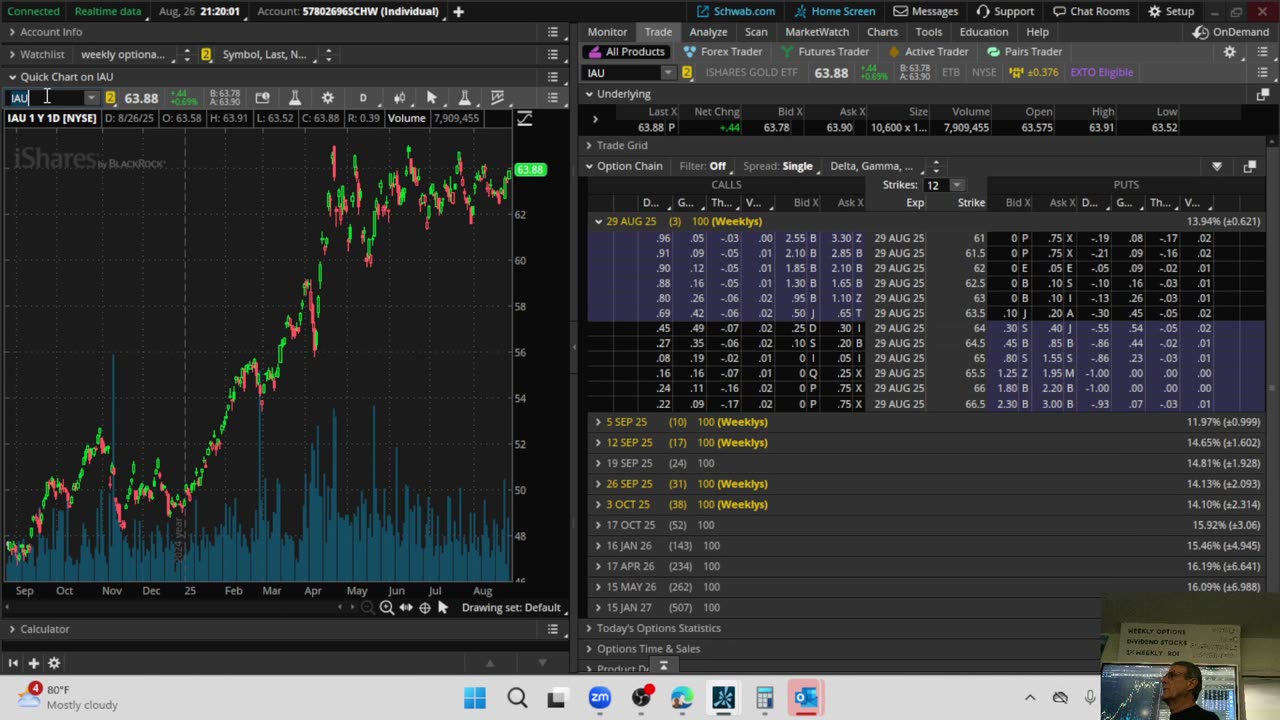Select the chart bottom pointer cursor icon
Image resolution: width=1280 pixels, height=720 pixels.
coord(443,607)
